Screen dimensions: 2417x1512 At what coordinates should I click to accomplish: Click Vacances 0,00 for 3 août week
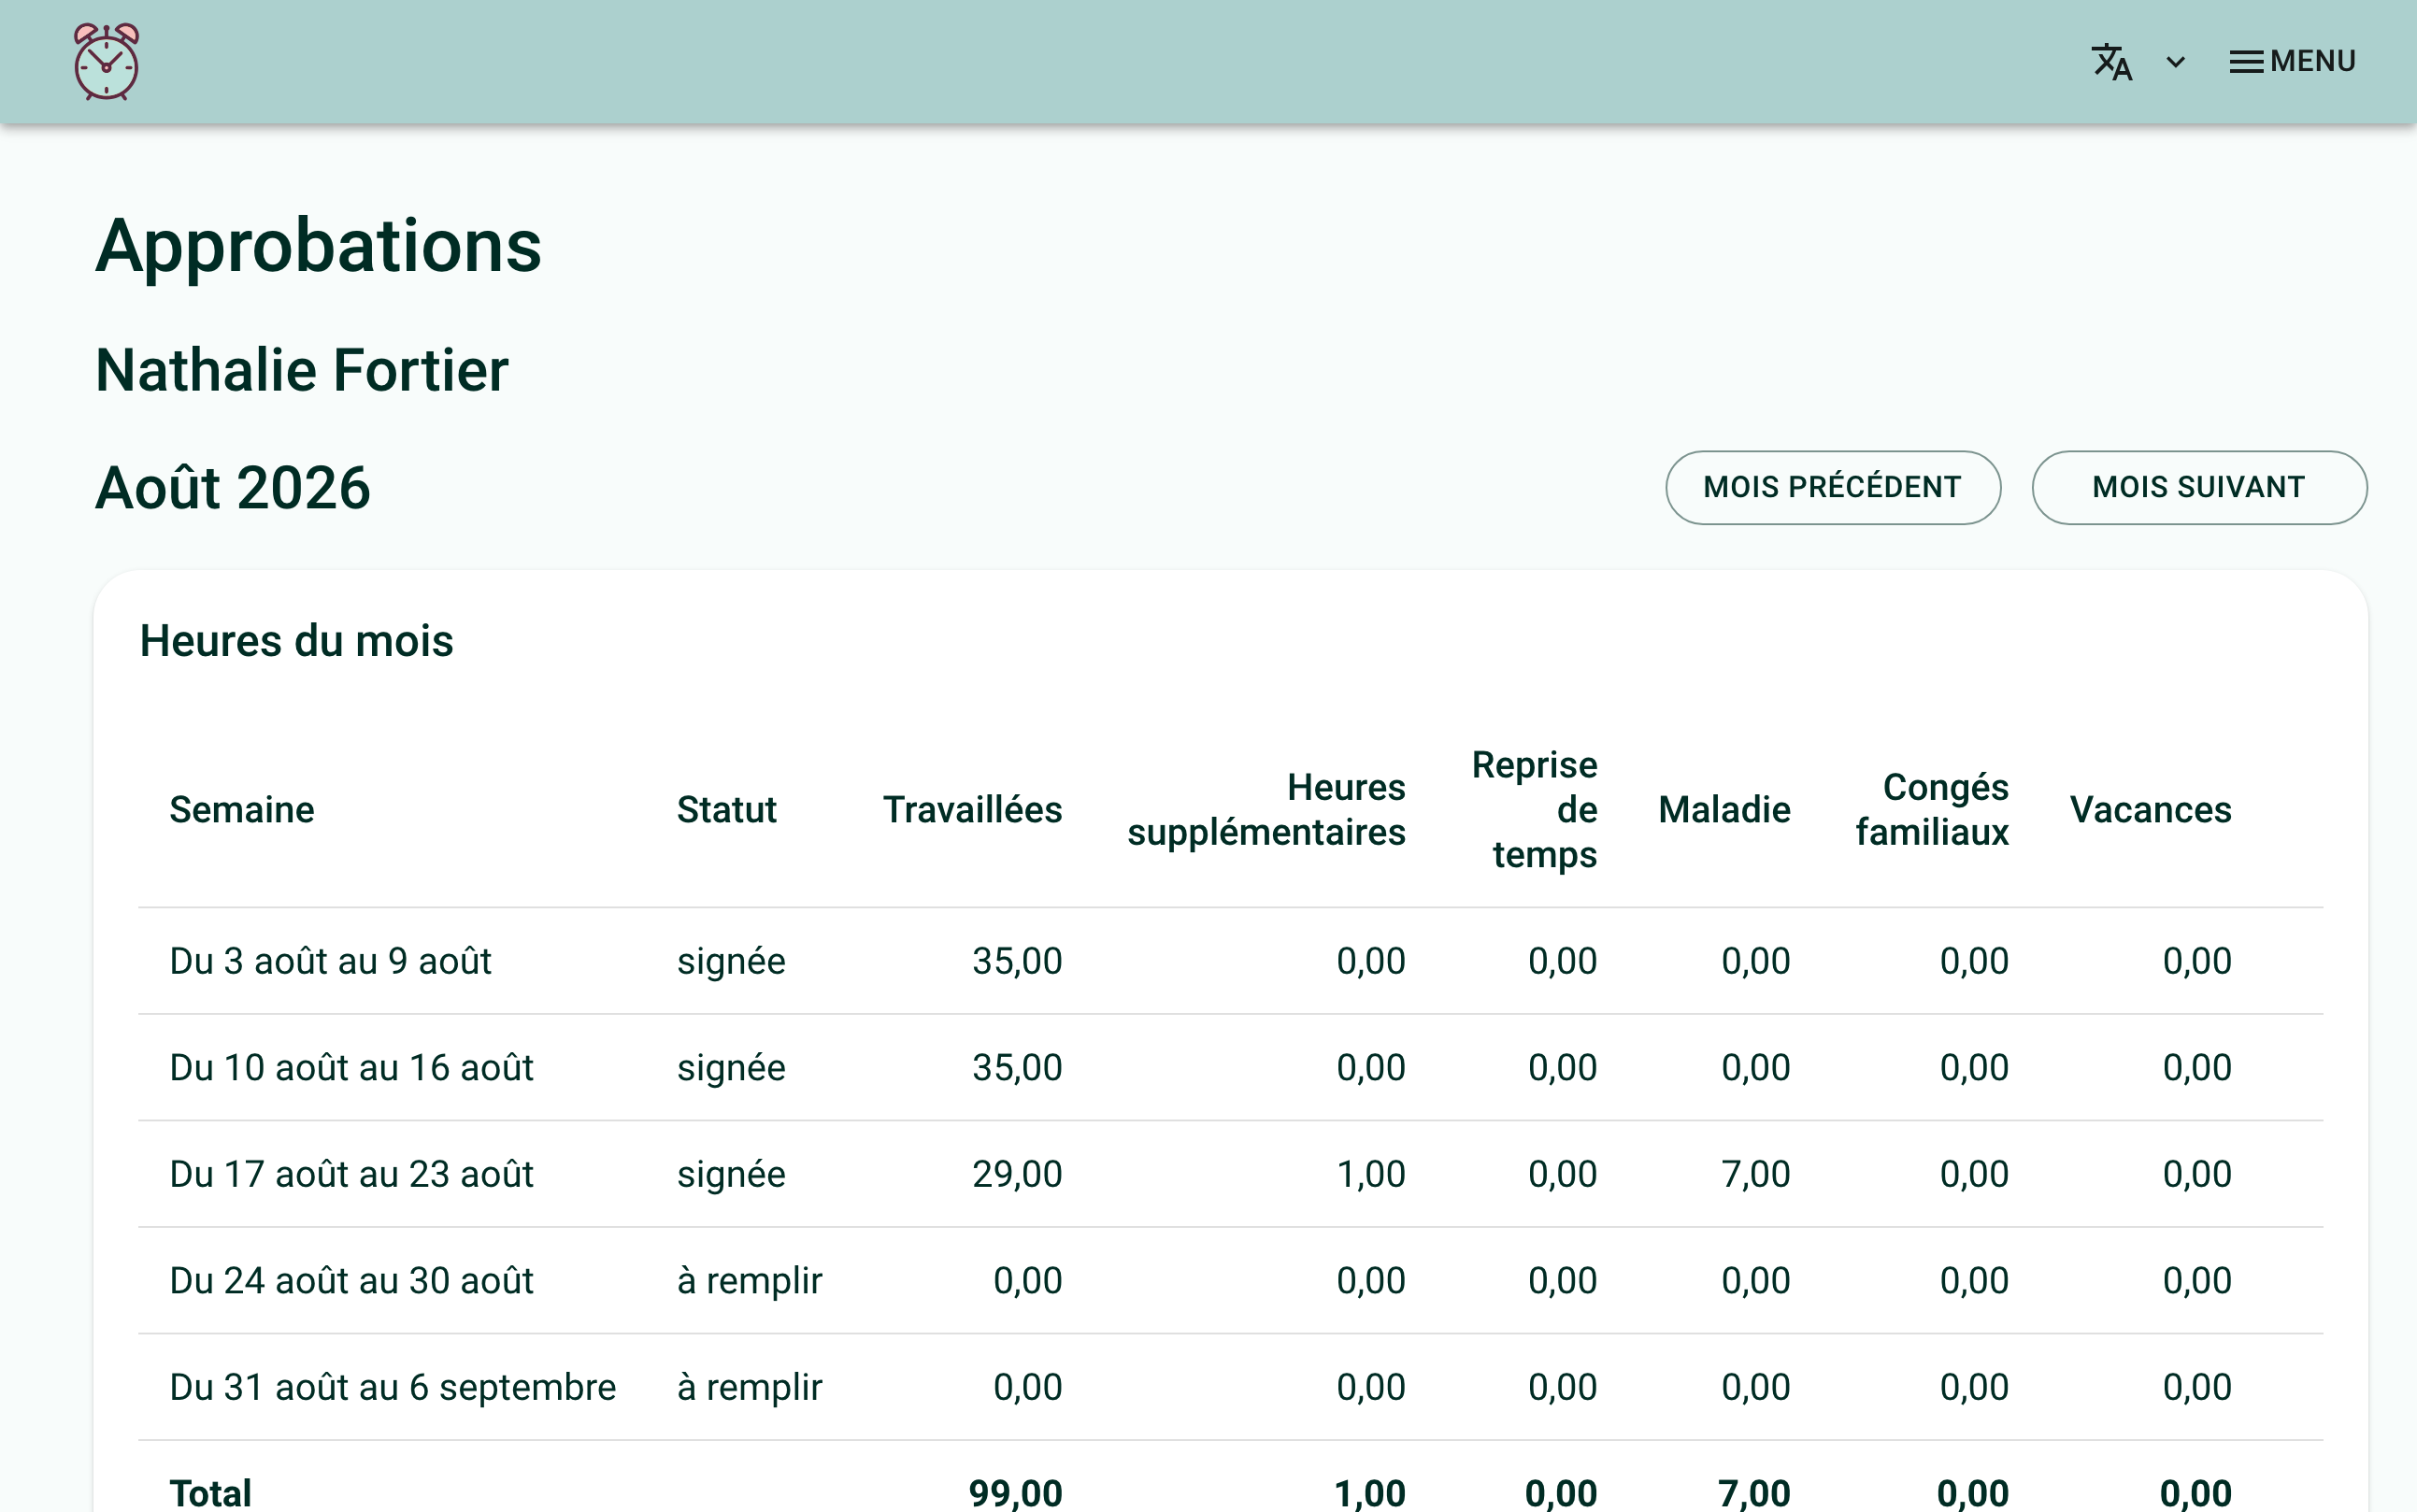pos(2197,961)
